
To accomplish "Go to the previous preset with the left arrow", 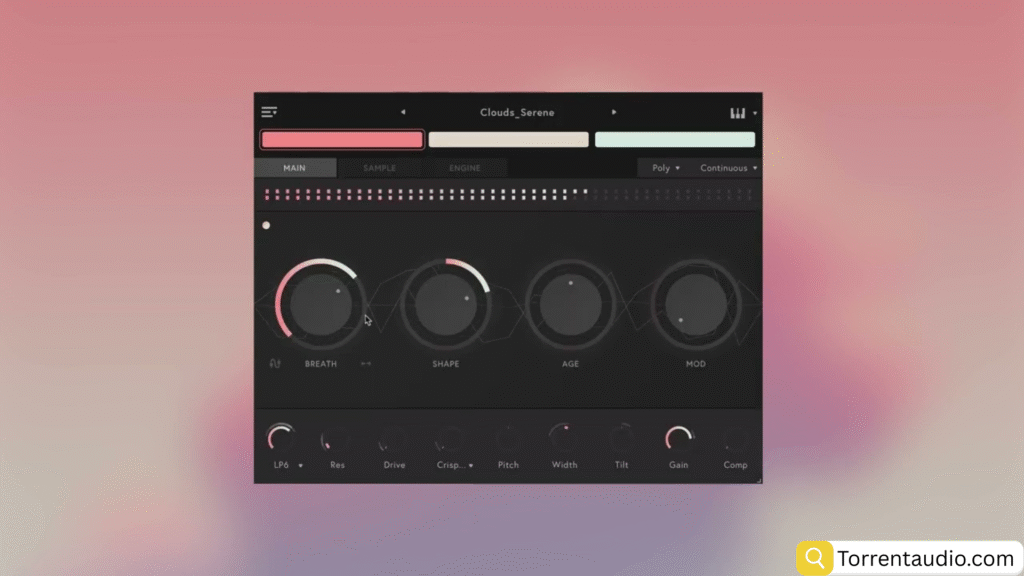I will click(403, 113).
